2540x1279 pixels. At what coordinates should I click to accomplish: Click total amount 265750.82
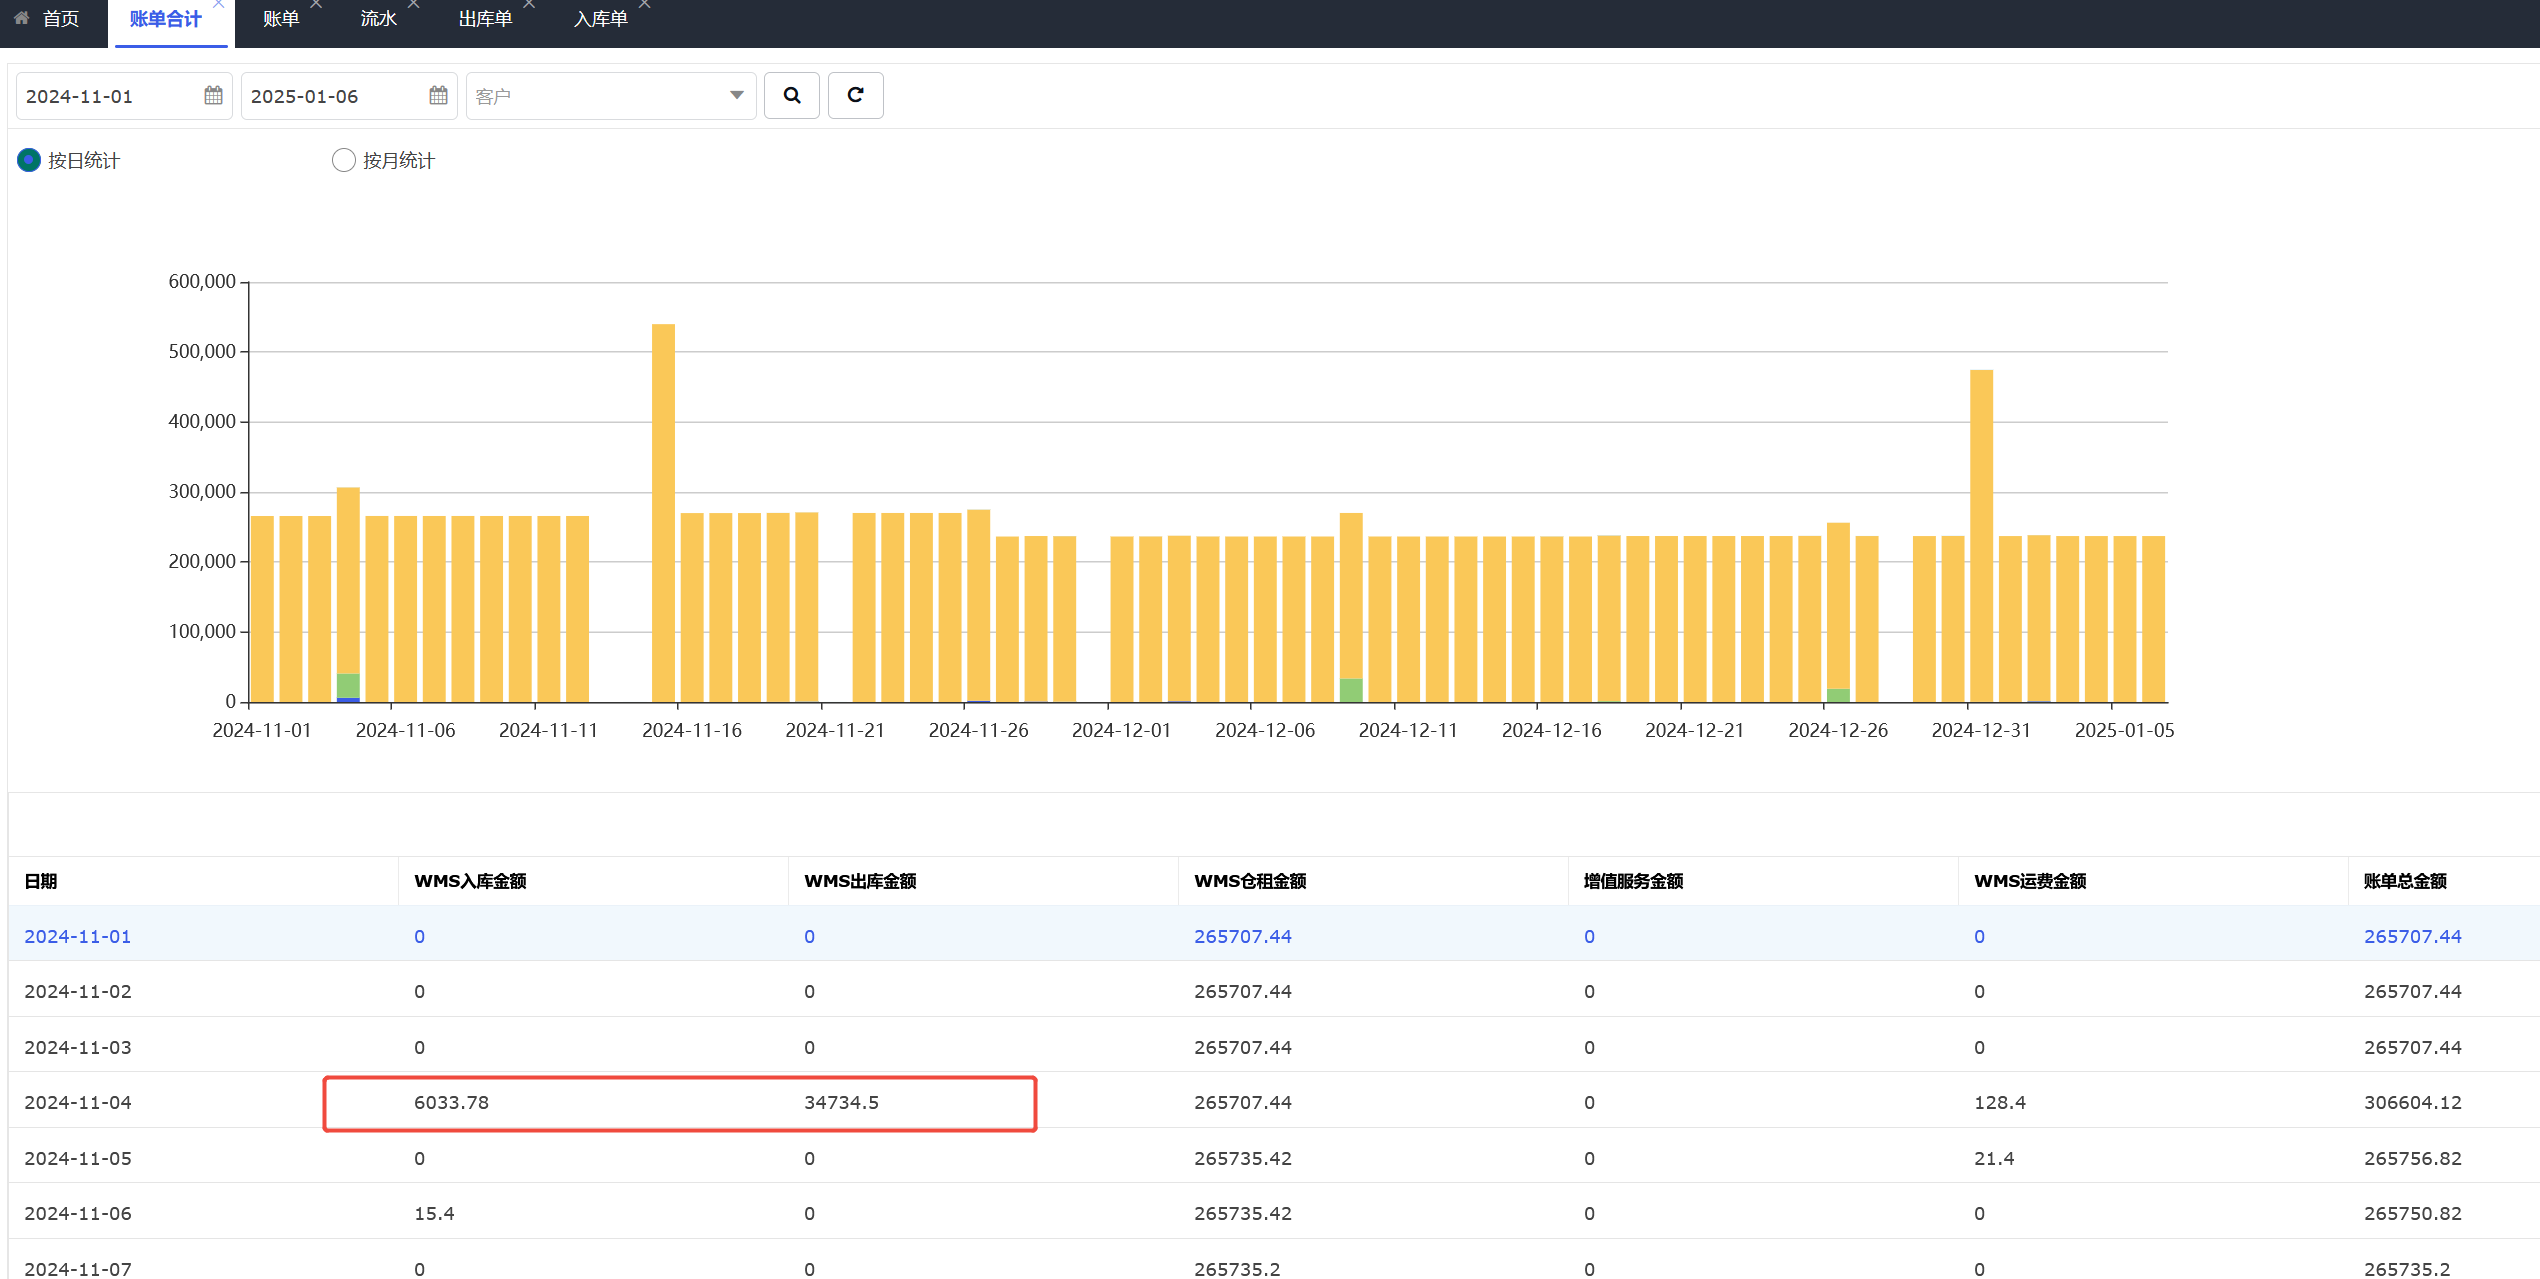click(x=2412, y=1213)
